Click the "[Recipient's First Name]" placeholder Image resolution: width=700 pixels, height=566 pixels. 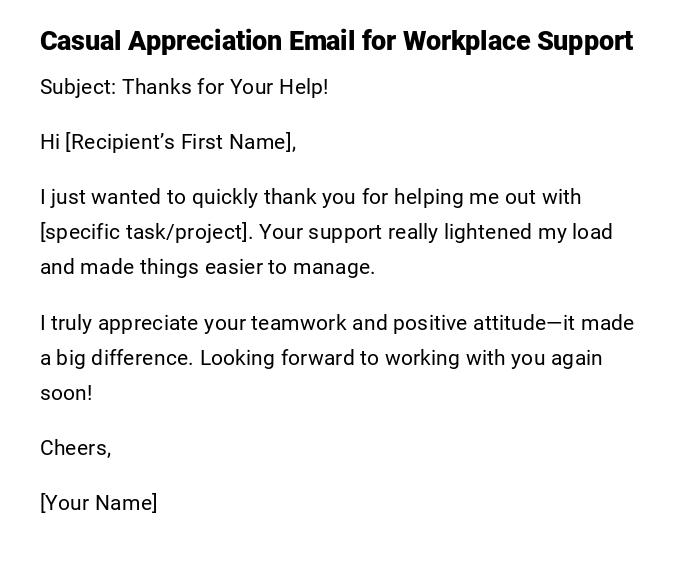click(x=180, y=142)
